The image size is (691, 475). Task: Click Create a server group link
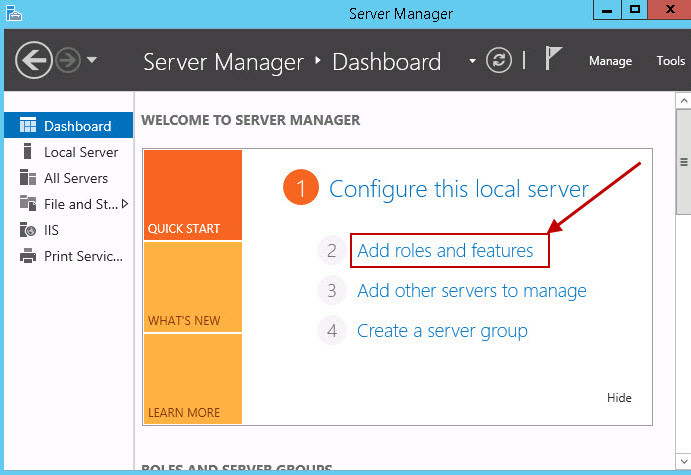pyautogui.click(x=442, y=331)
